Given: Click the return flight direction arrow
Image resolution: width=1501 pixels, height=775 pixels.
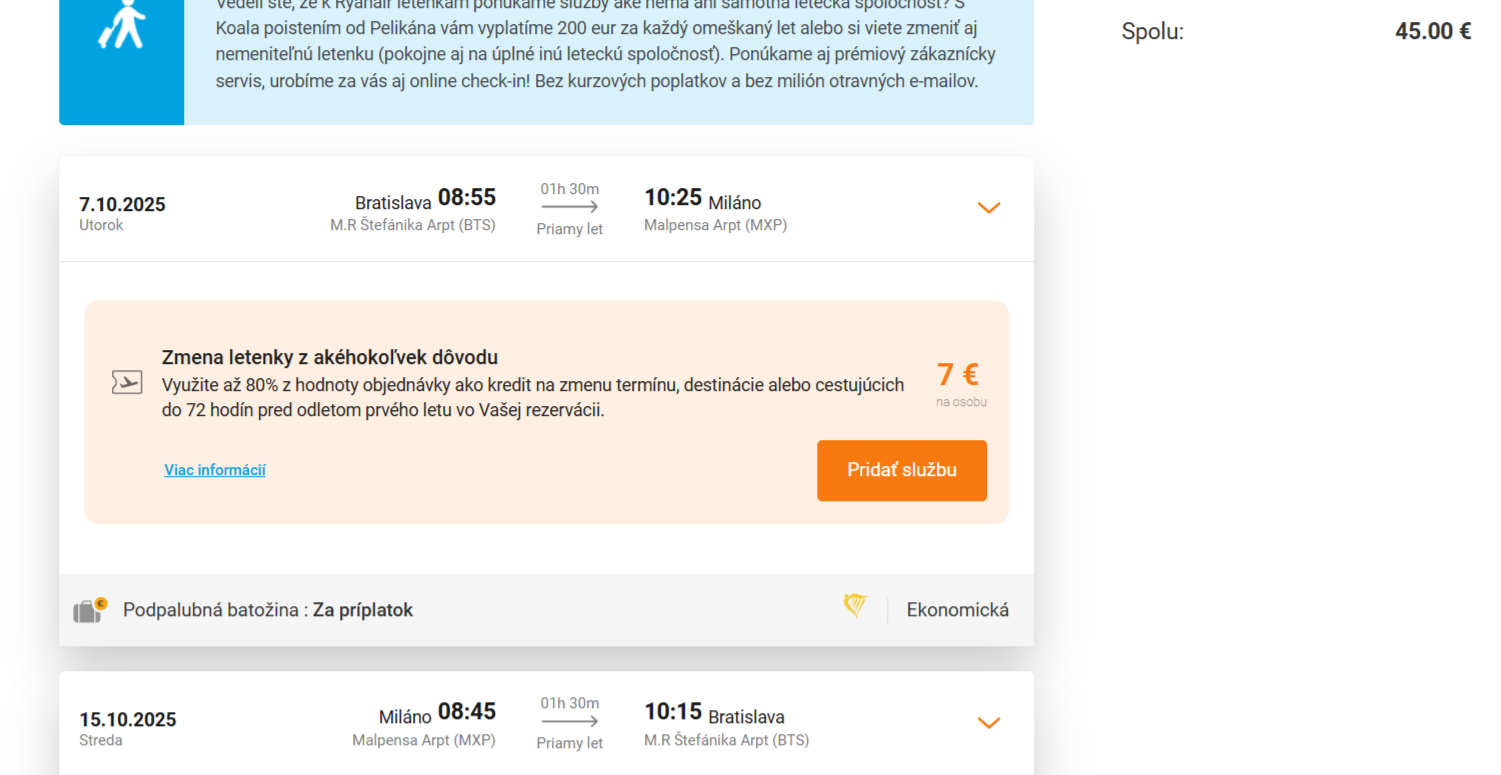Looking at the screenshot, I should tap(570, 721).
